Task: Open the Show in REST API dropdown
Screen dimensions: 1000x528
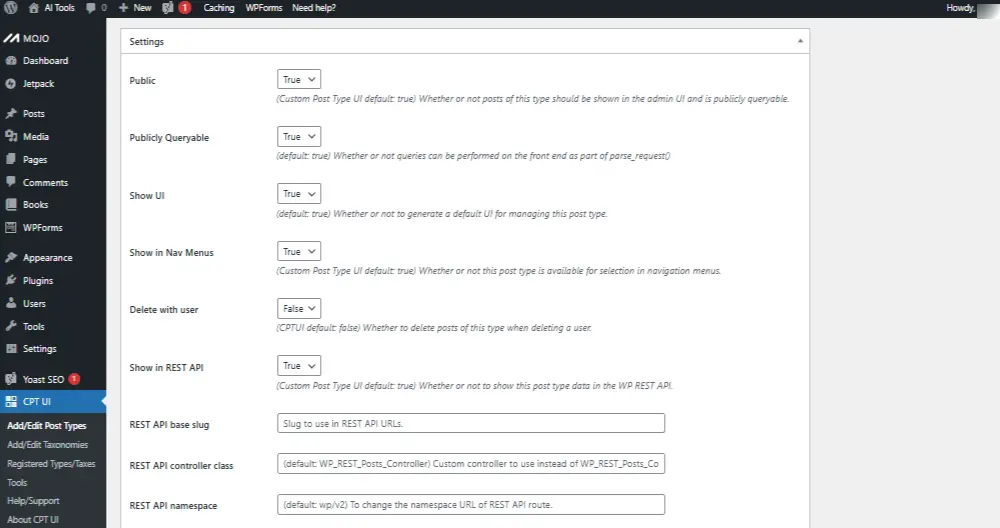Action: [299, 366]
